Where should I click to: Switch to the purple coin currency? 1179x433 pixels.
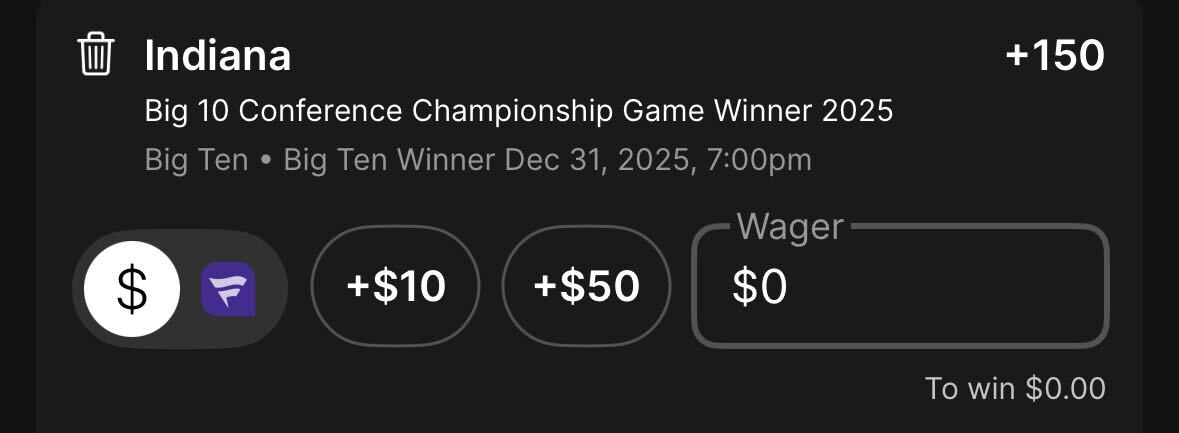point(228,290)
